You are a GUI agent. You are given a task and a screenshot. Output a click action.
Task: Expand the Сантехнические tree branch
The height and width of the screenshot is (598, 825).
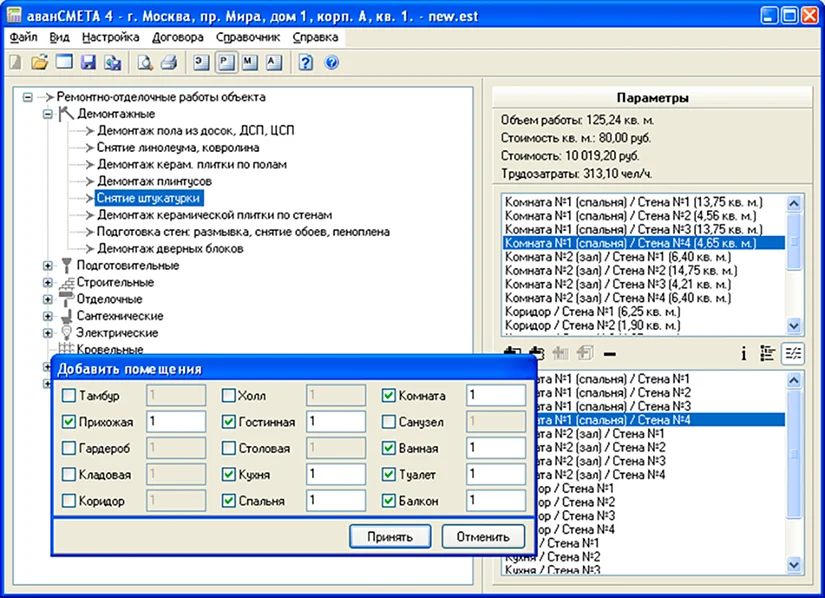tap(47, 316)
